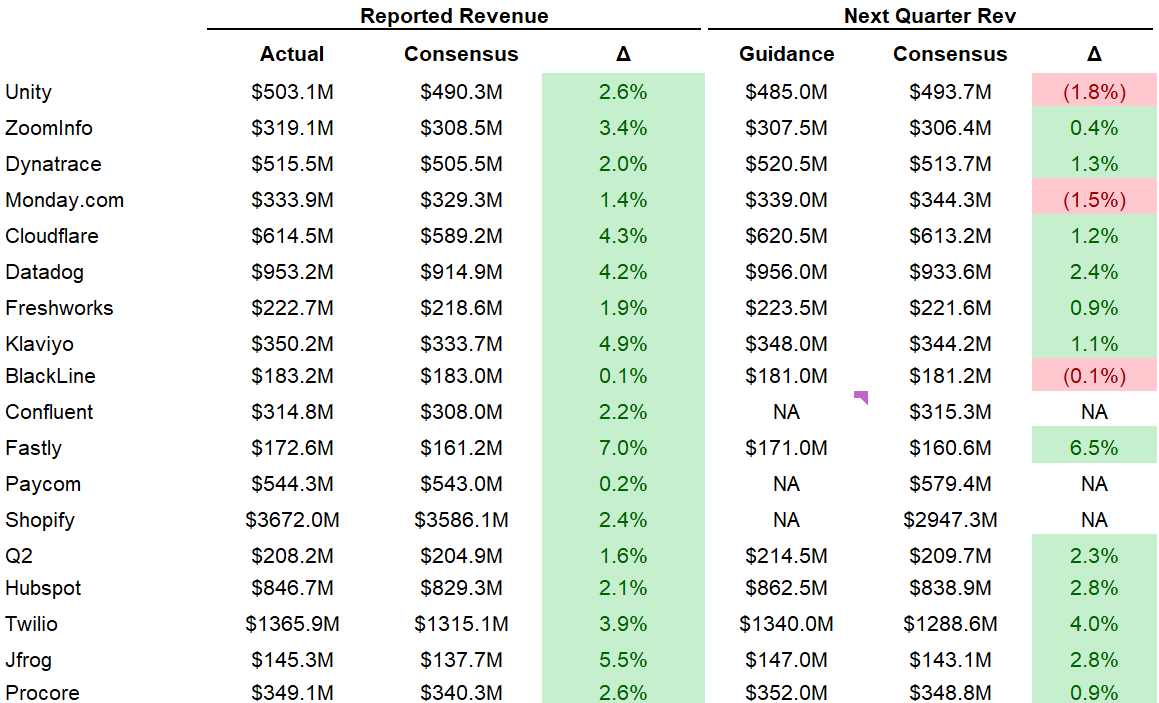Click the Next Quarter Rev group header
Viewport: 1159px width, 703px height.
pyautogui.click(x=930, y=16)
